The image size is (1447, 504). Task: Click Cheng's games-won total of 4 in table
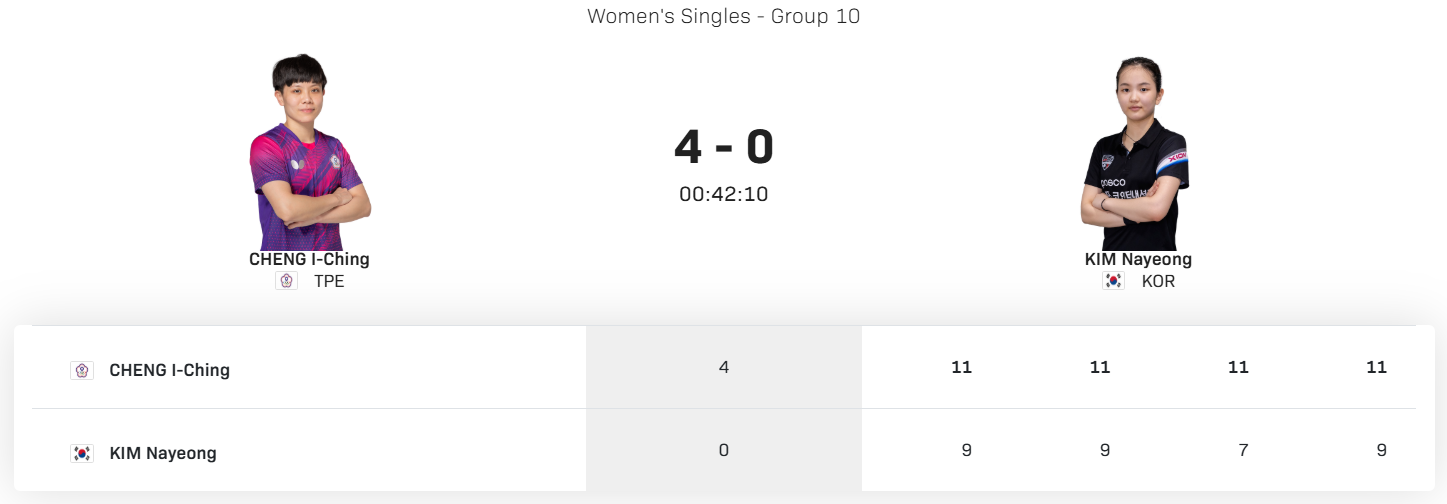(x=724, y=367)
